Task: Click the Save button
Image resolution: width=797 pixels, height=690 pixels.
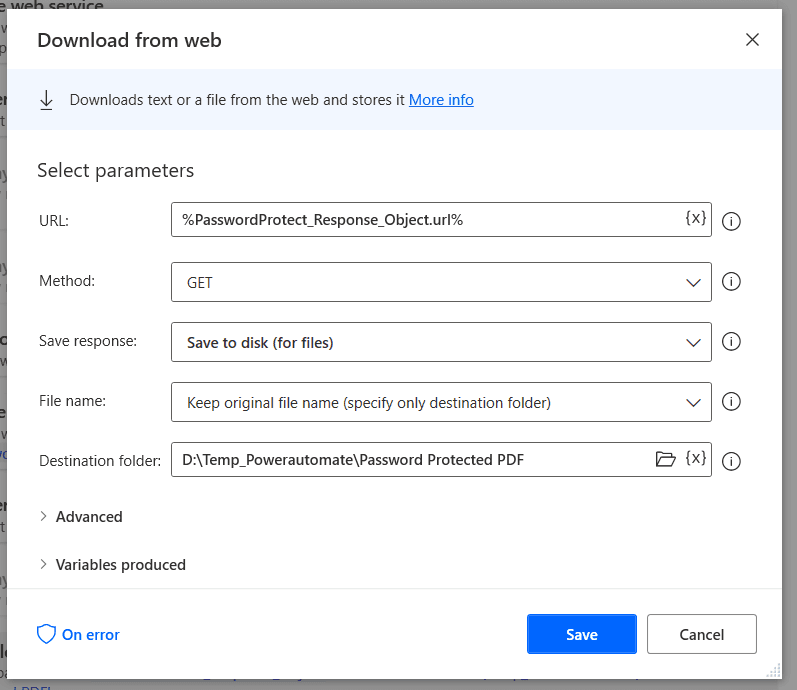Action: point(581,634)
